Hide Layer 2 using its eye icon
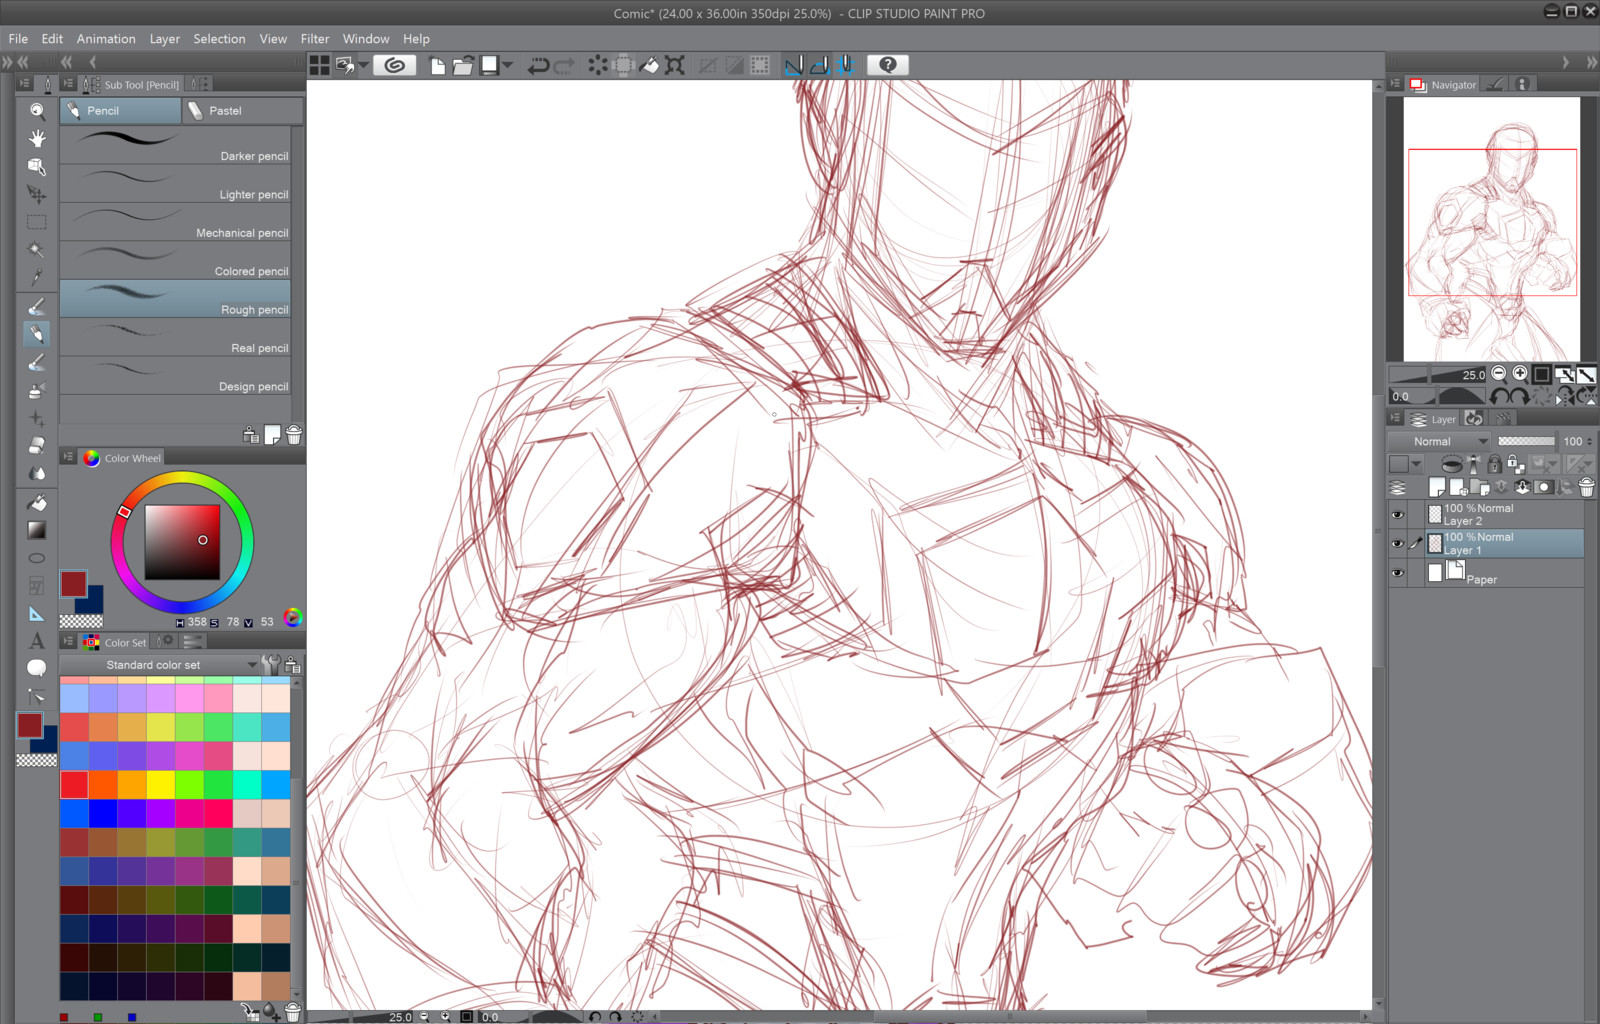1600x1024 pixels. (1398, 515)
